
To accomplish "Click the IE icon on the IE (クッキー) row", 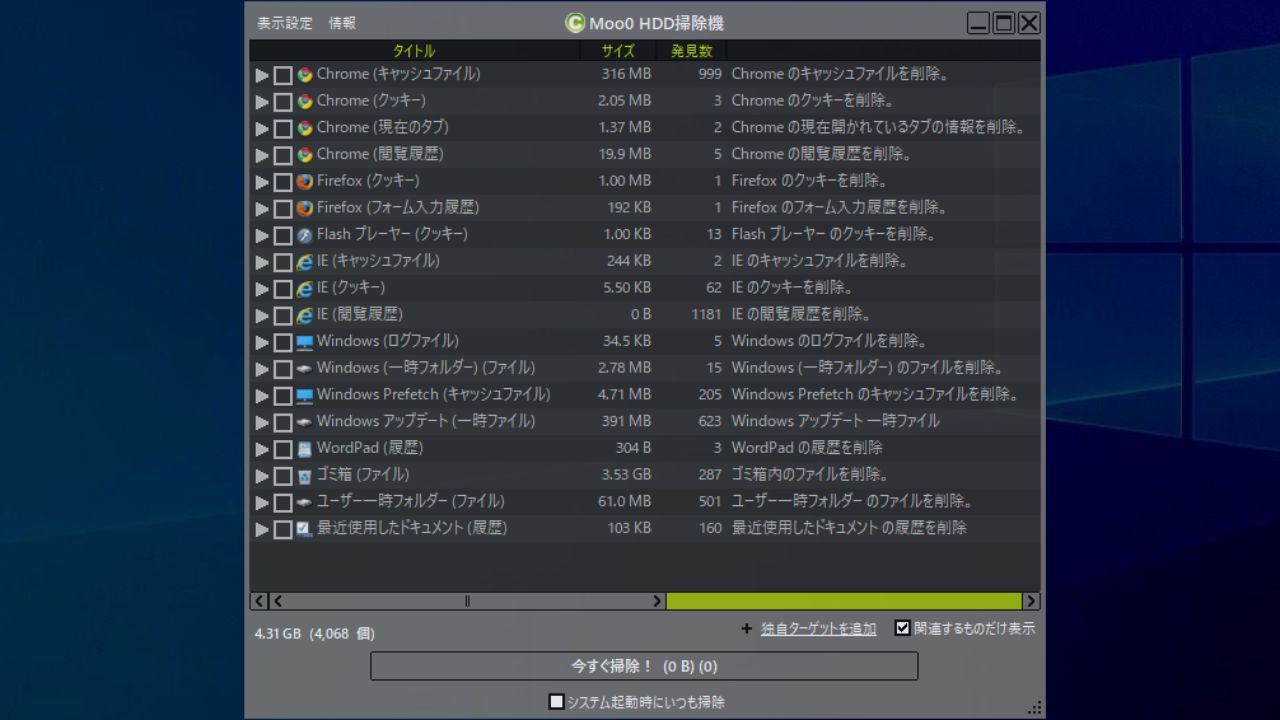I will click(x=305, y=288).
